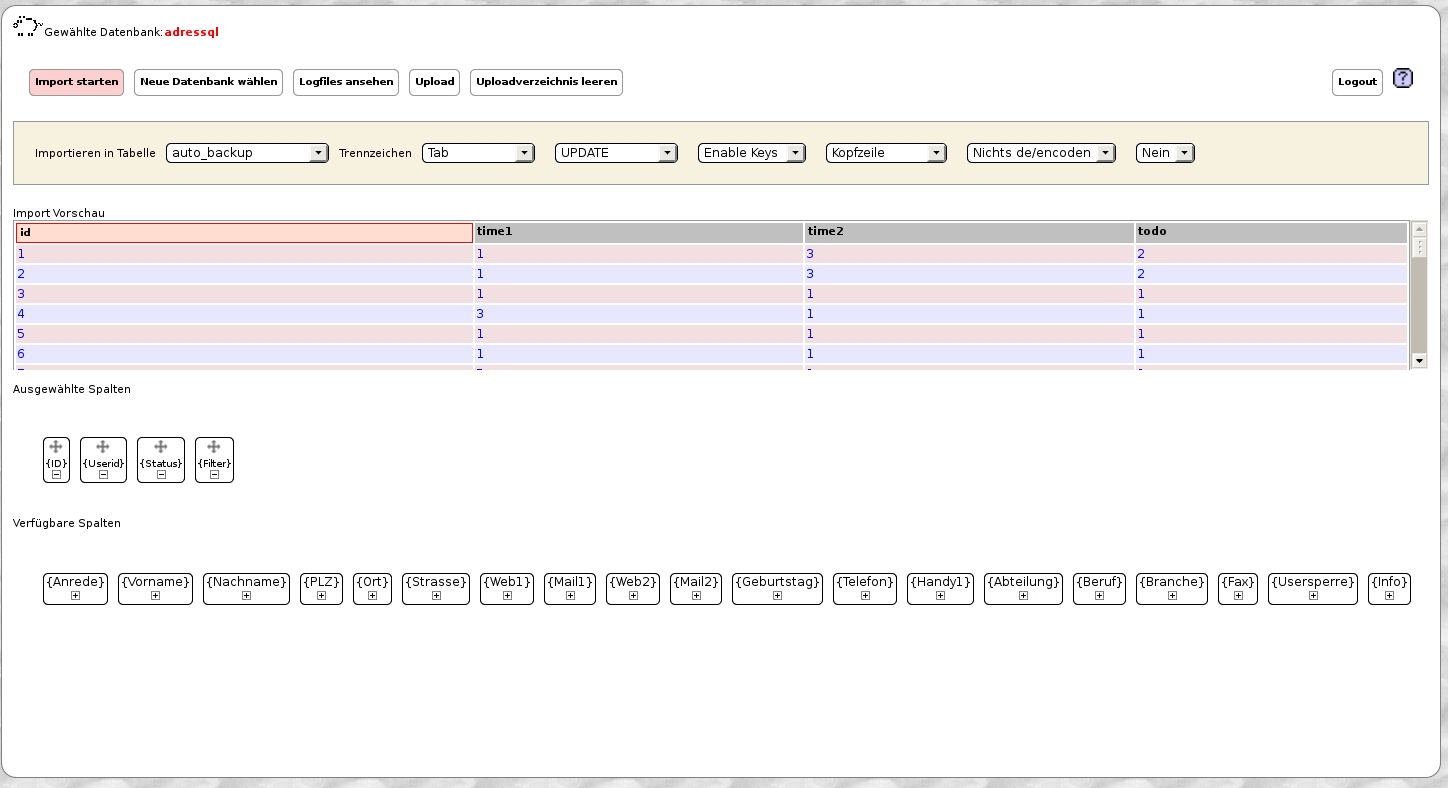Click the Upload button
The image size is (1448, 788).
click(x=435, y=82)
